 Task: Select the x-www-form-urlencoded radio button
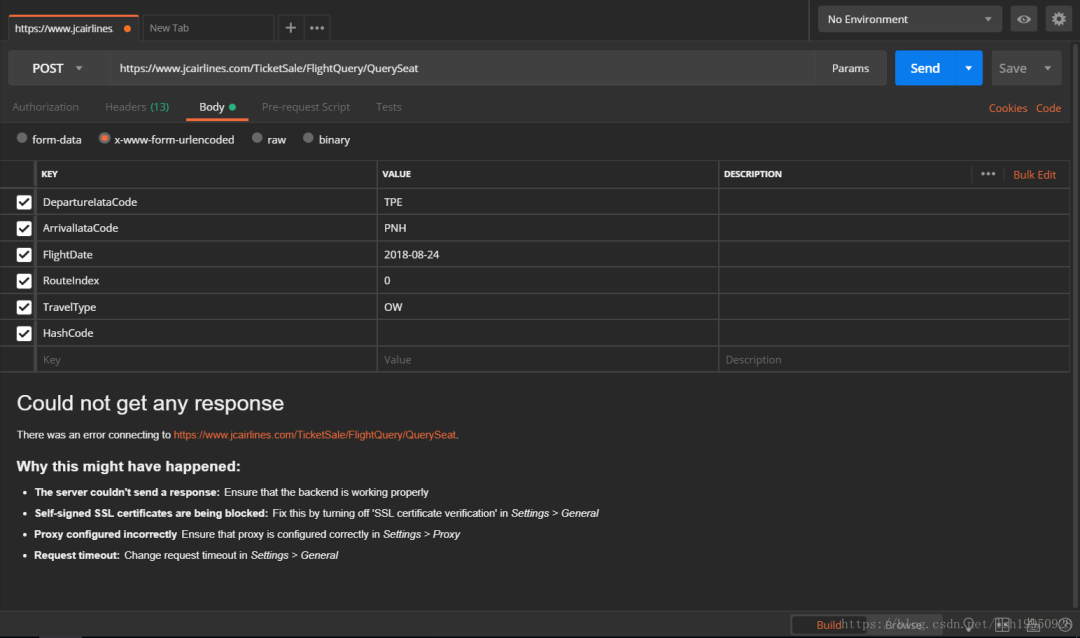click(104, 138)
